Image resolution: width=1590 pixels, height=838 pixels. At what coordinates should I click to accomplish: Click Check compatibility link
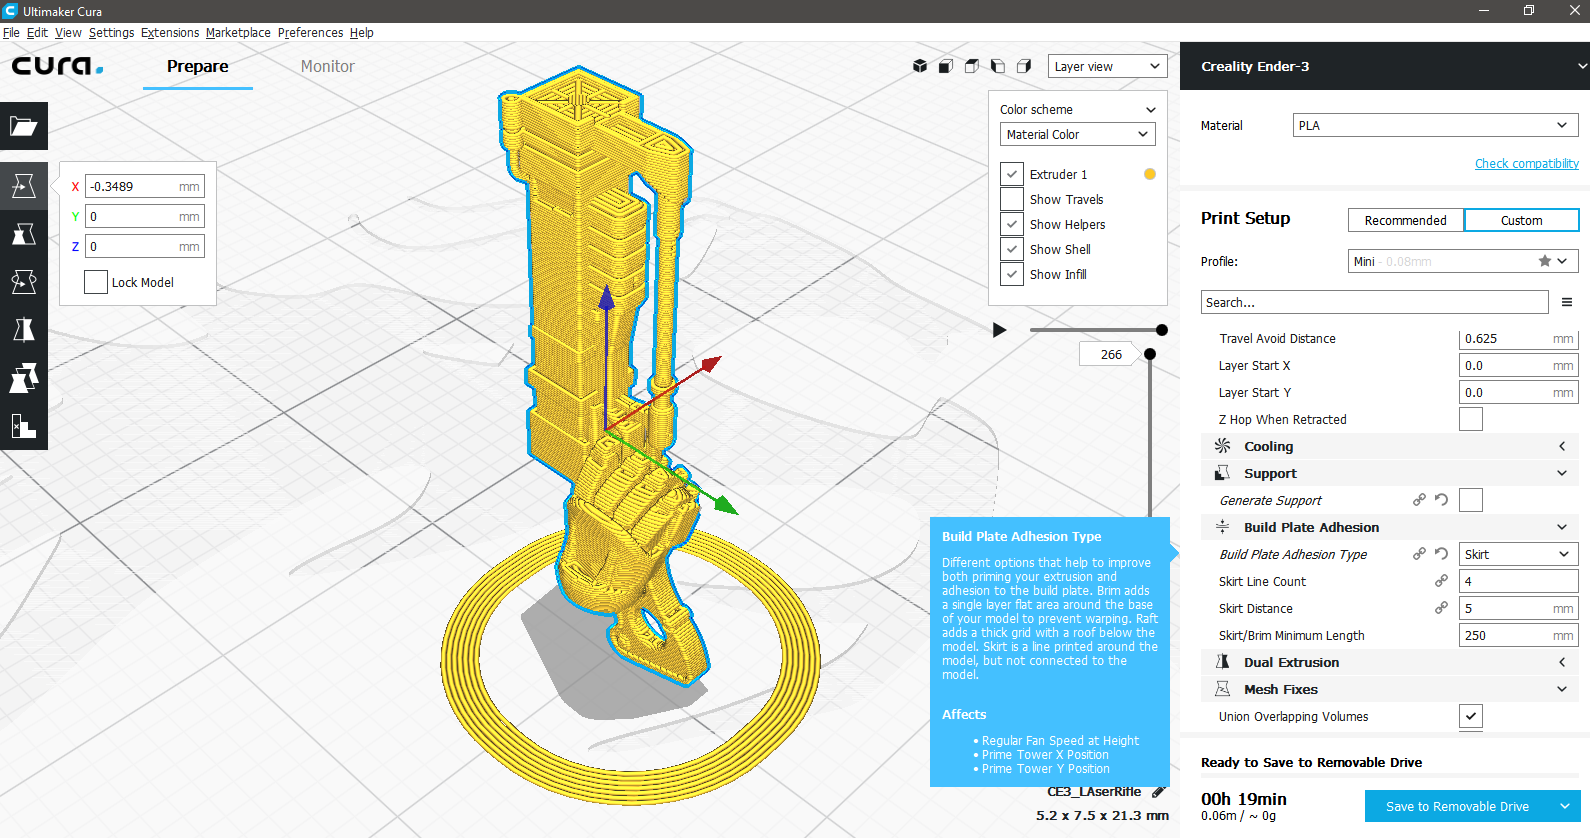coord(1527,163)
